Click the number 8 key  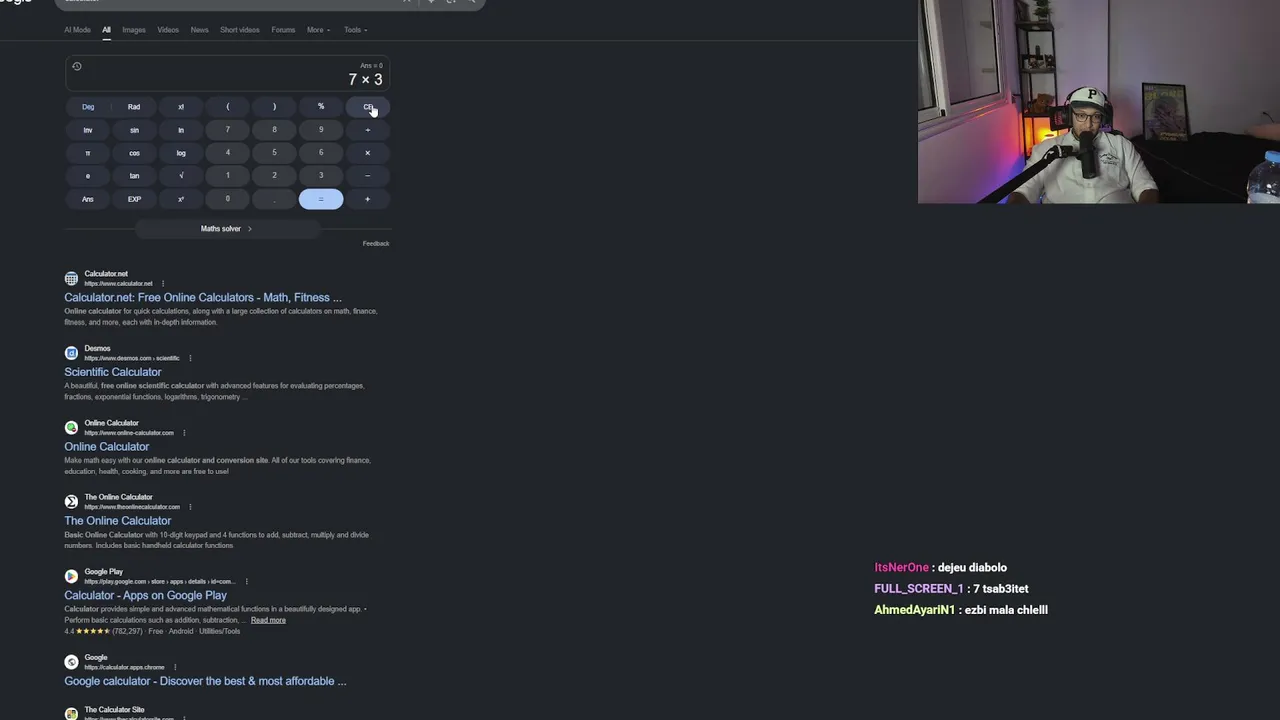[x=274, y=130]
